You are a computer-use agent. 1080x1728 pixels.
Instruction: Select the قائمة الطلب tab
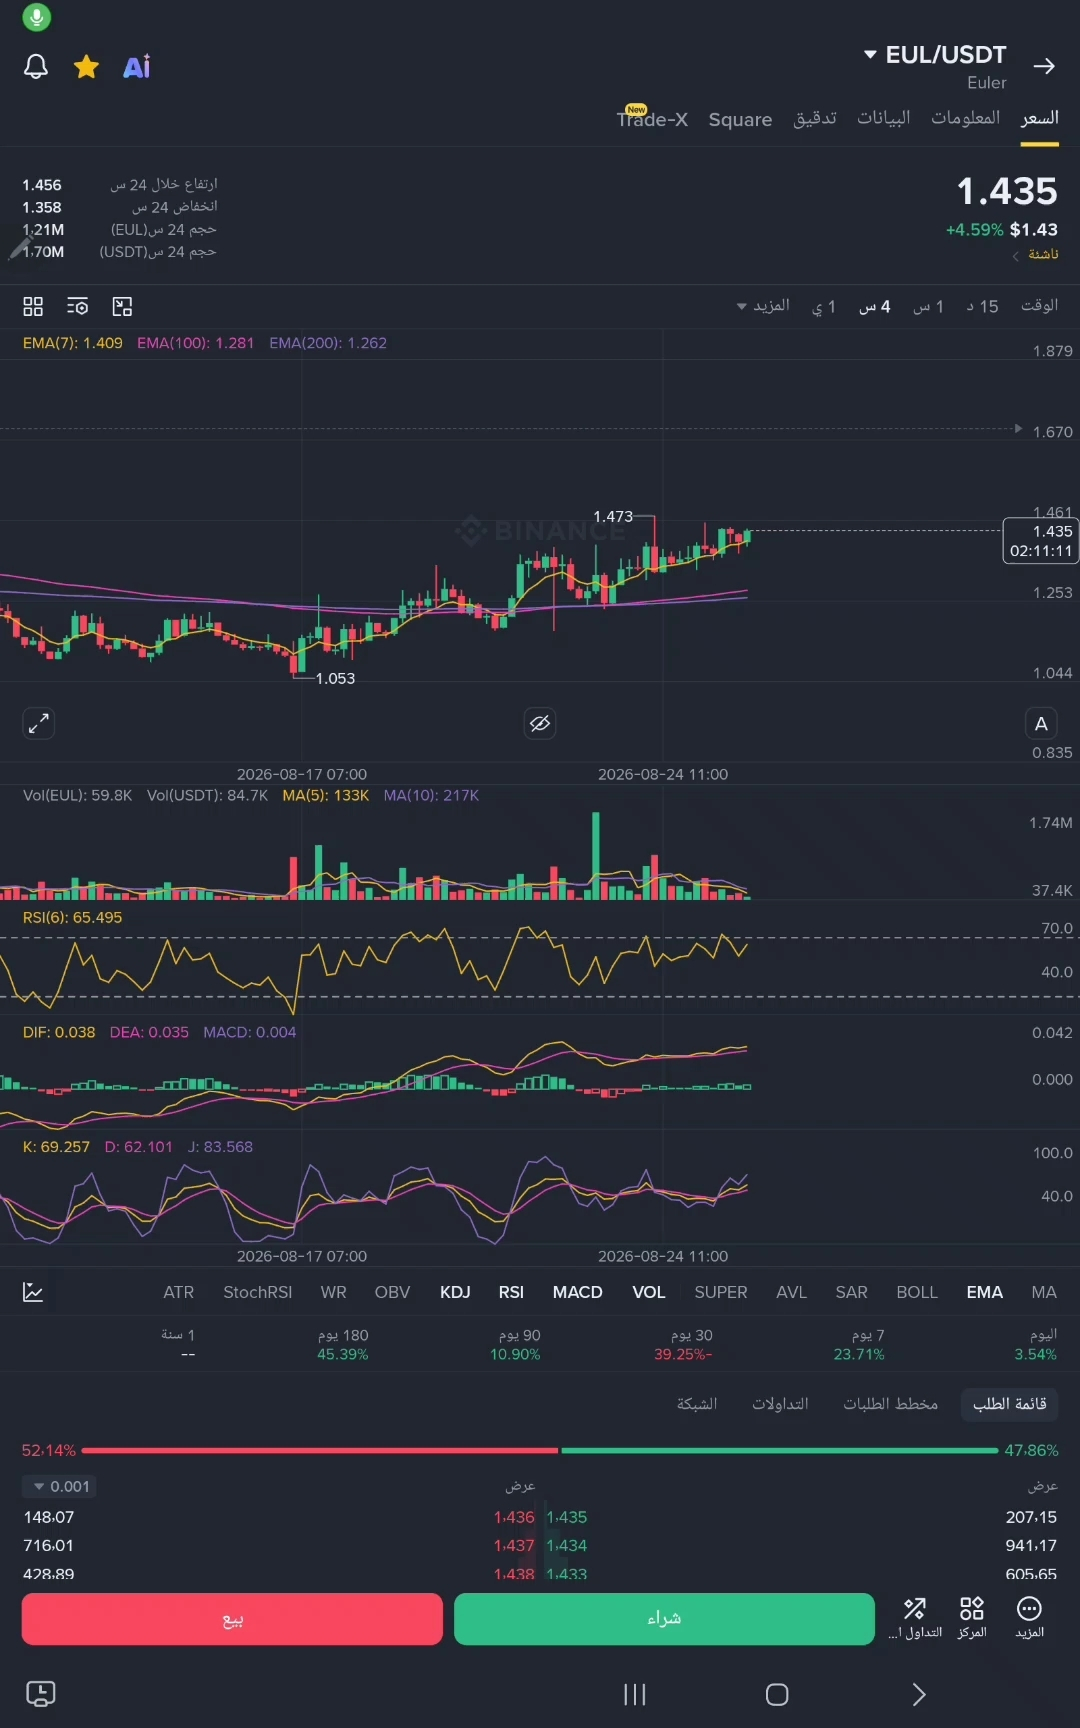click(1010, 1404)
